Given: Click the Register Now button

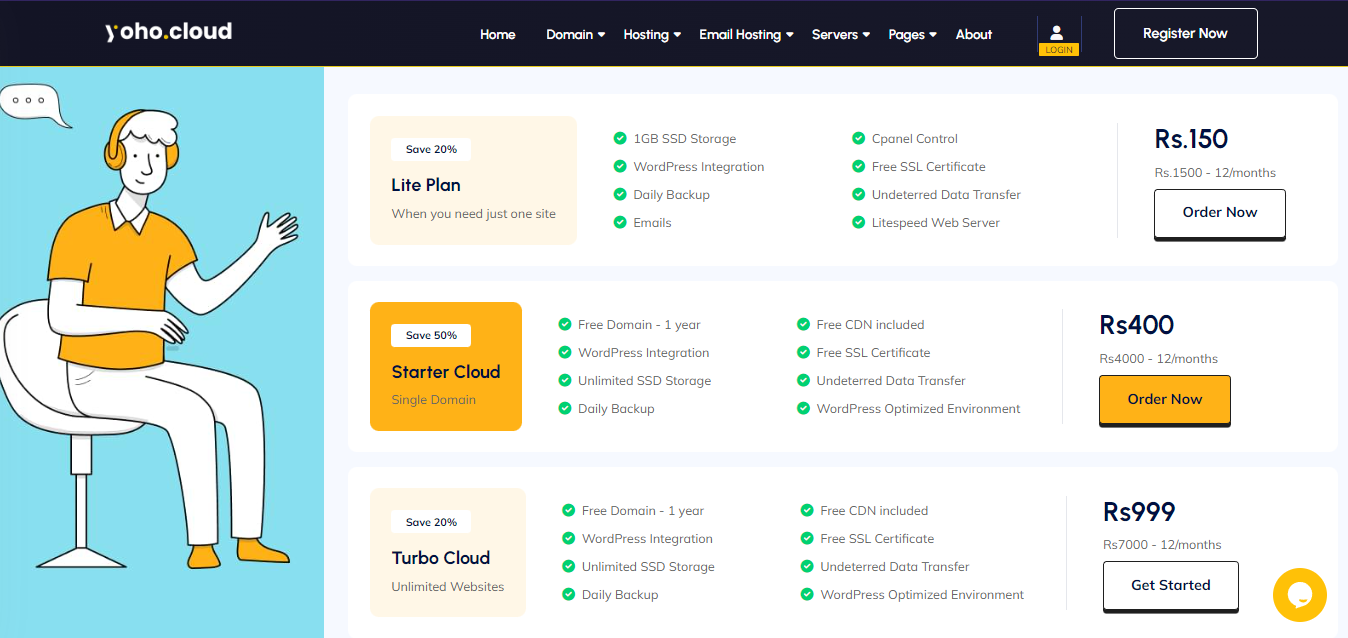Looking at the screenshot, I should (x=1185, y=34).
